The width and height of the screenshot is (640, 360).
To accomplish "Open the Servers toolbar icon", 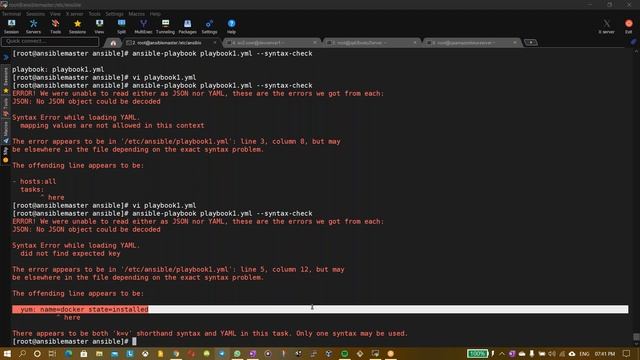I will point(33,27).
